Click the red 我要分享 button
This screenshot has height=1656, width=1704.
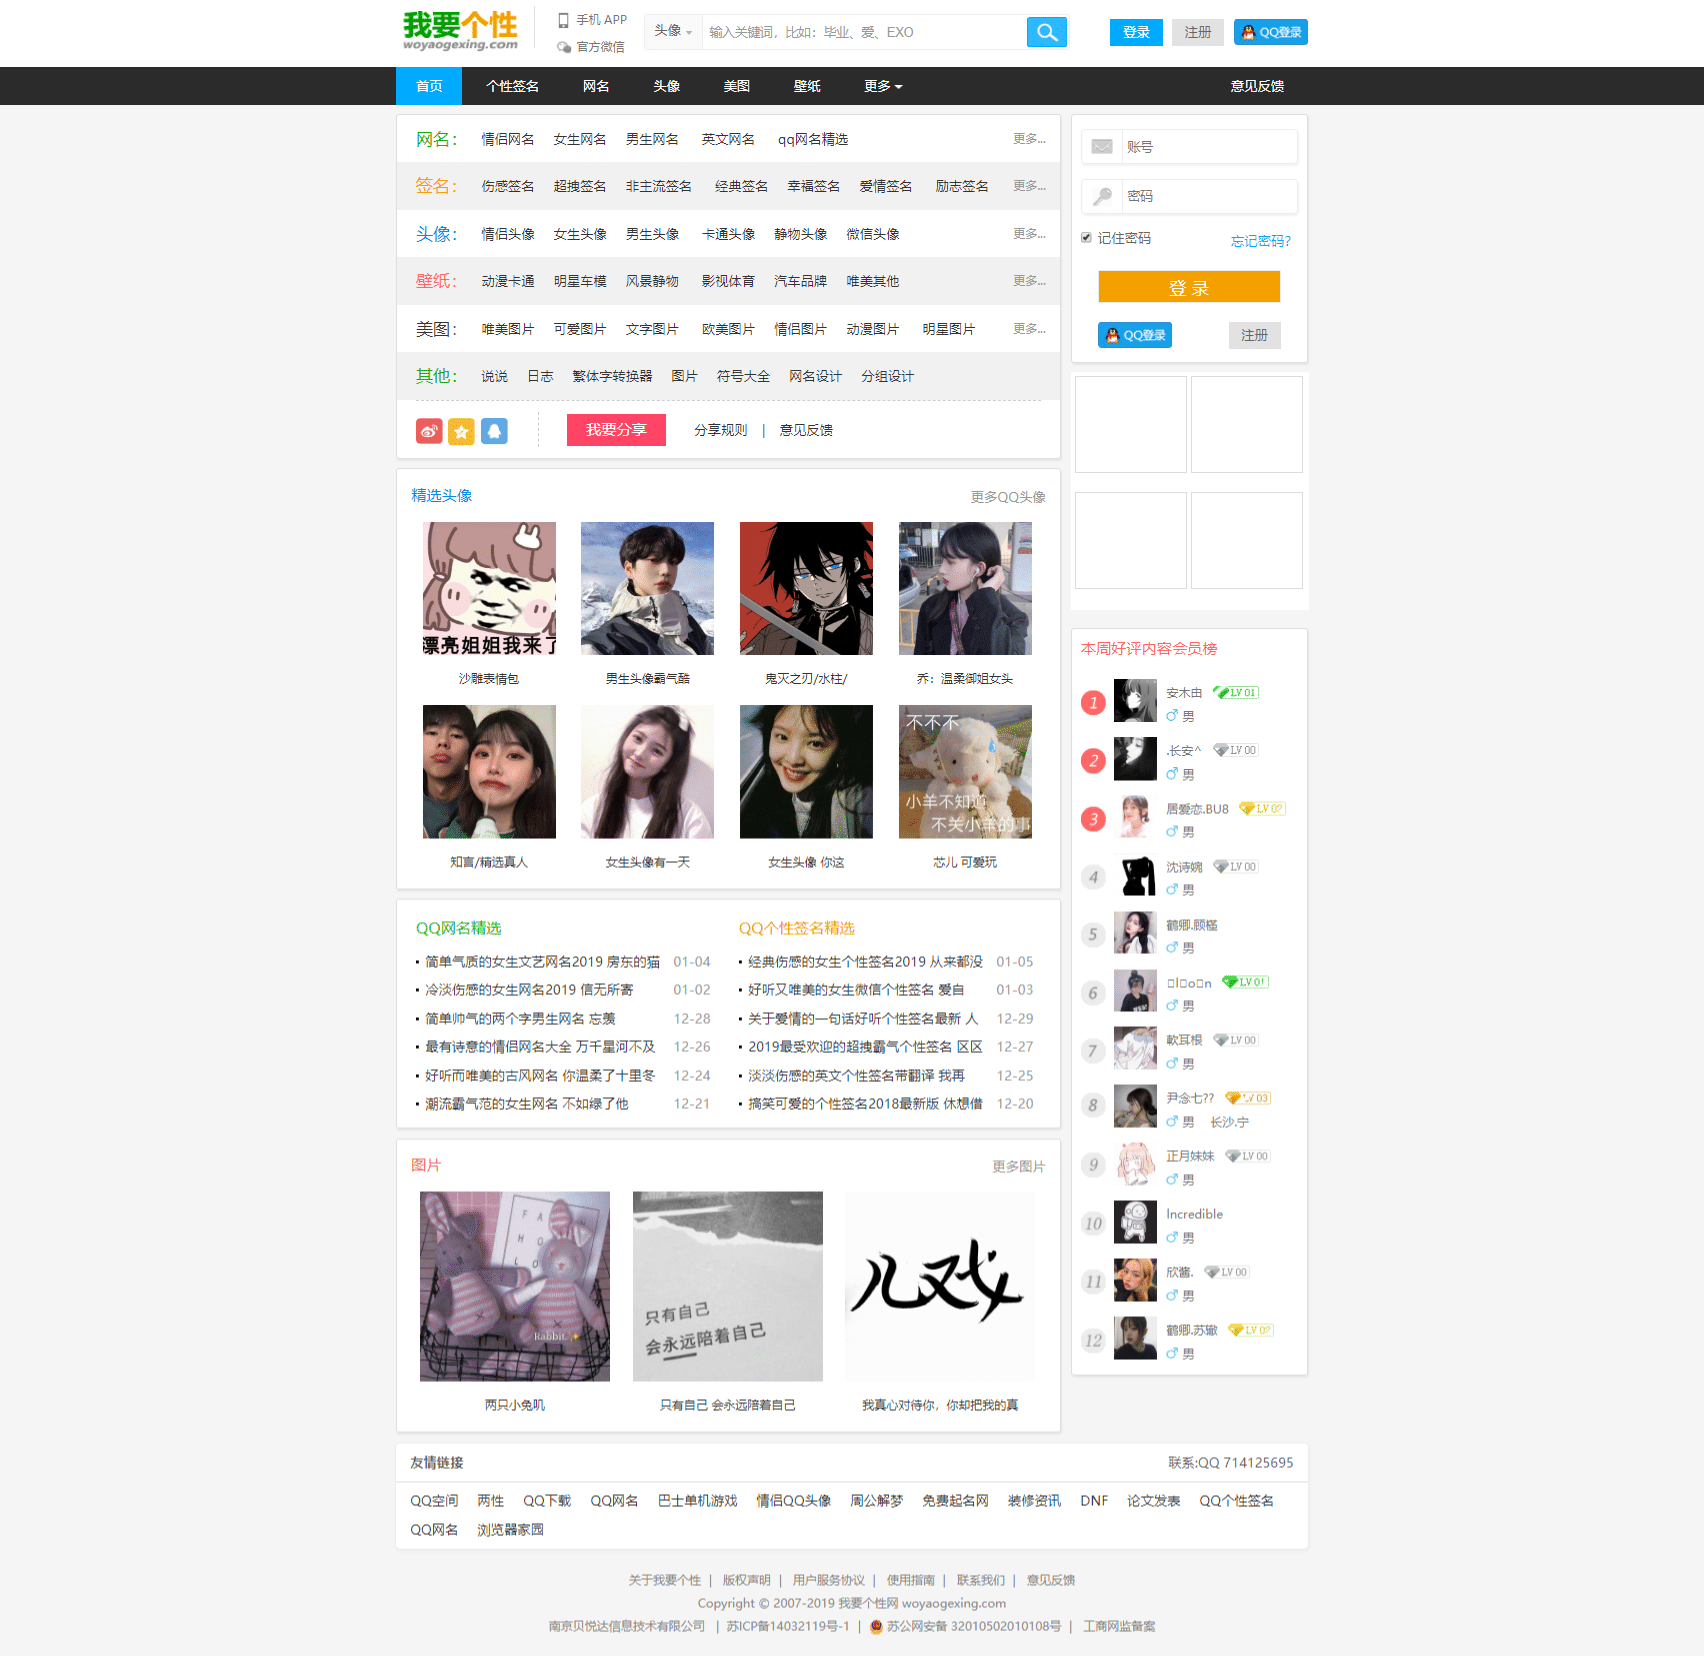point(616,430)
